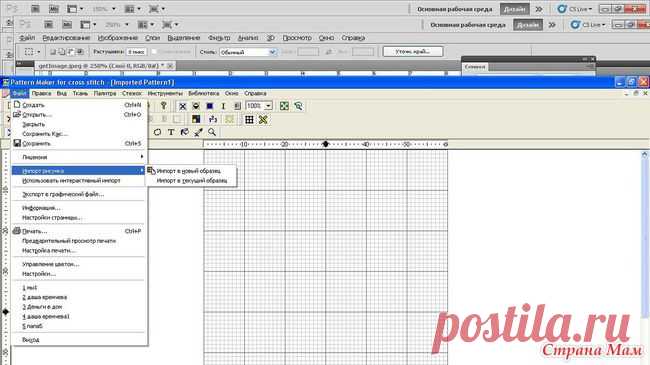Select the magnifier zoom tool icon
This screenshot has height=365, width=650.
pos(212,132)
